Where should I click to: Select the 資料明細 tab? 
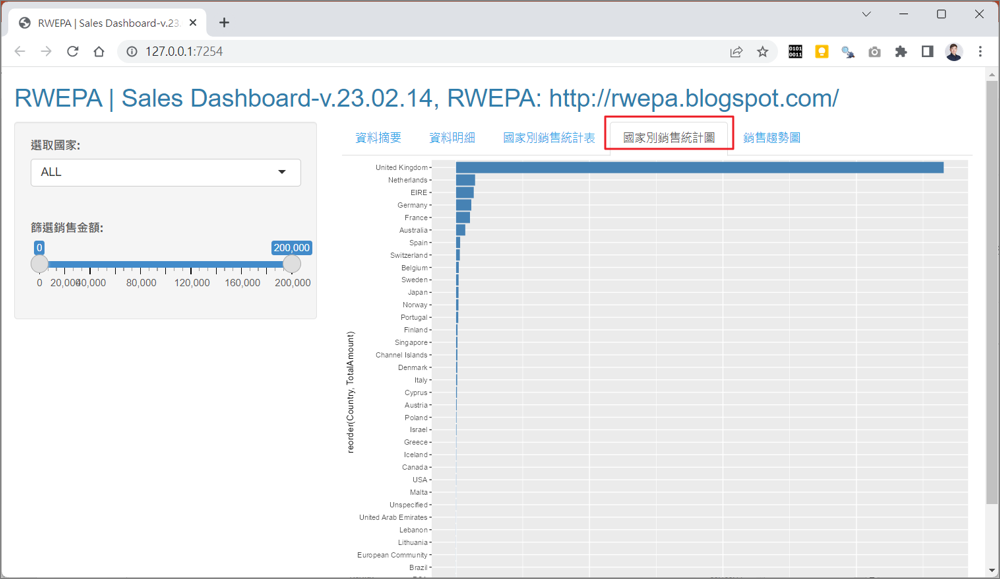[x=452, y=138]
